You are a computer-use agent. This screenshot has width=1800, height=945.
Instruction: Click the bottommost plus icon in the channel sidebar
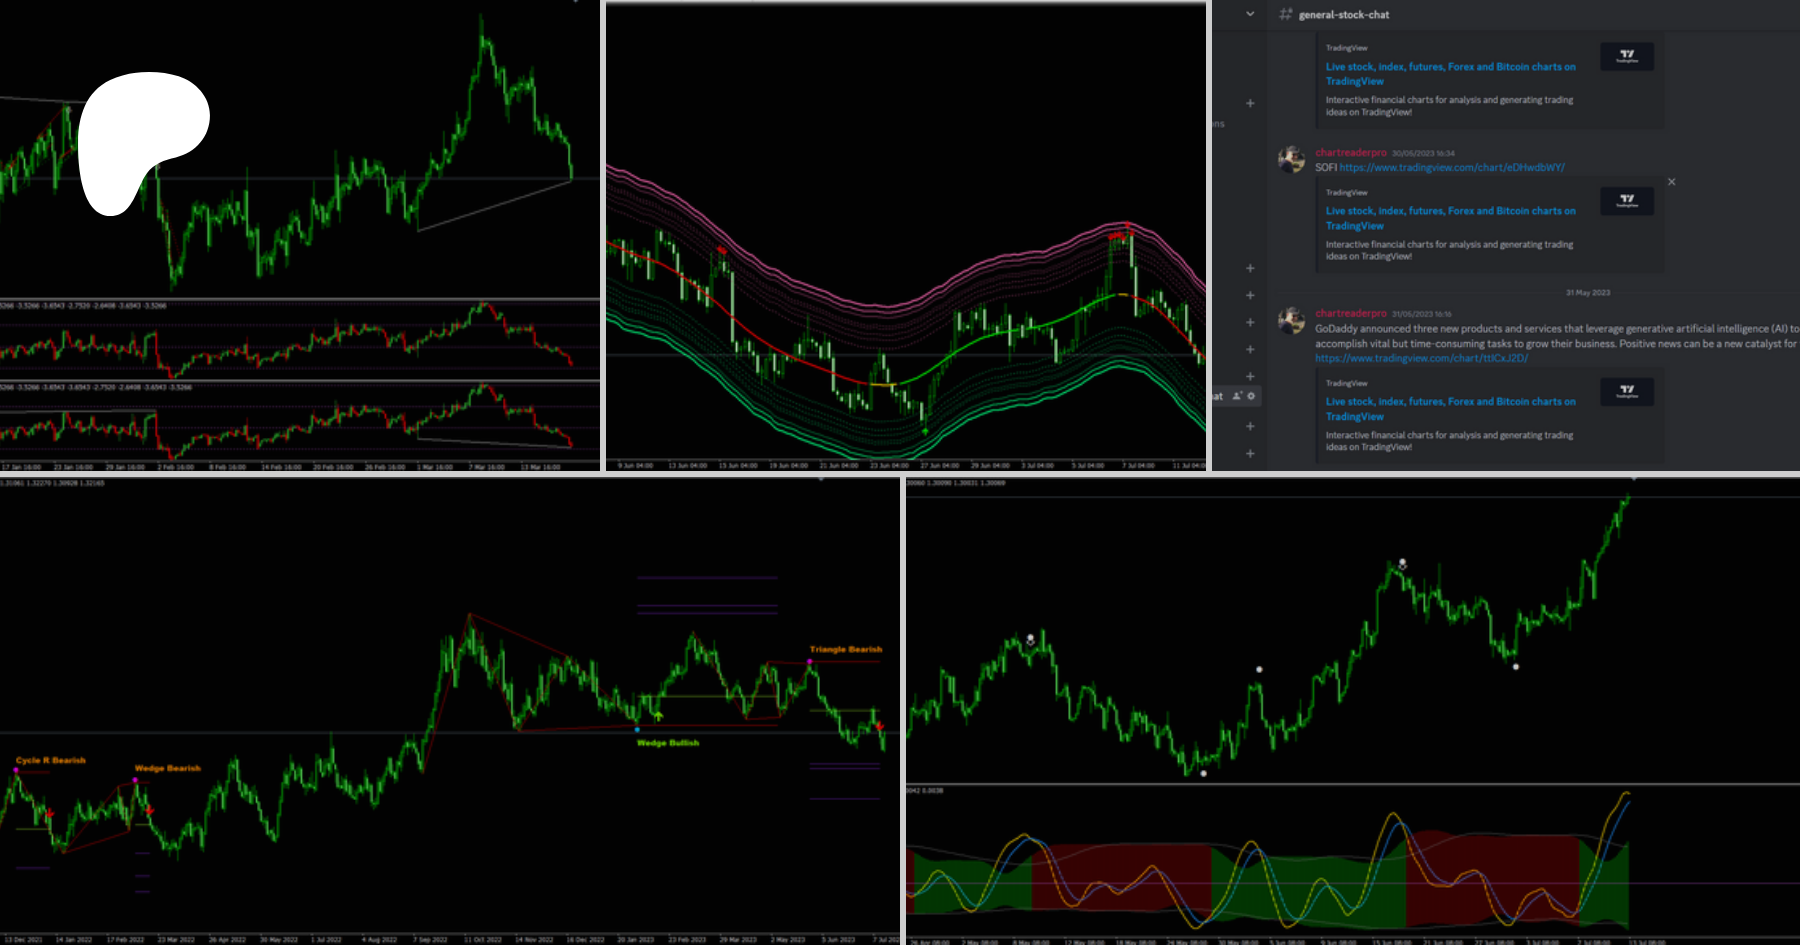pyautogui.click(x=1250, y=453)
